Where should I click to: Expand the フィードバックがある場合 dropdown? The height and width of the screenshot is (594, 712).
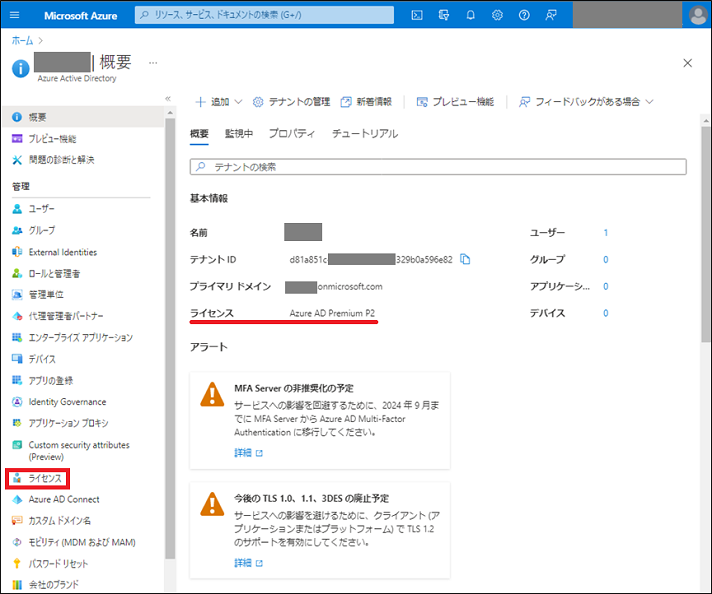(x=586, y=102)
